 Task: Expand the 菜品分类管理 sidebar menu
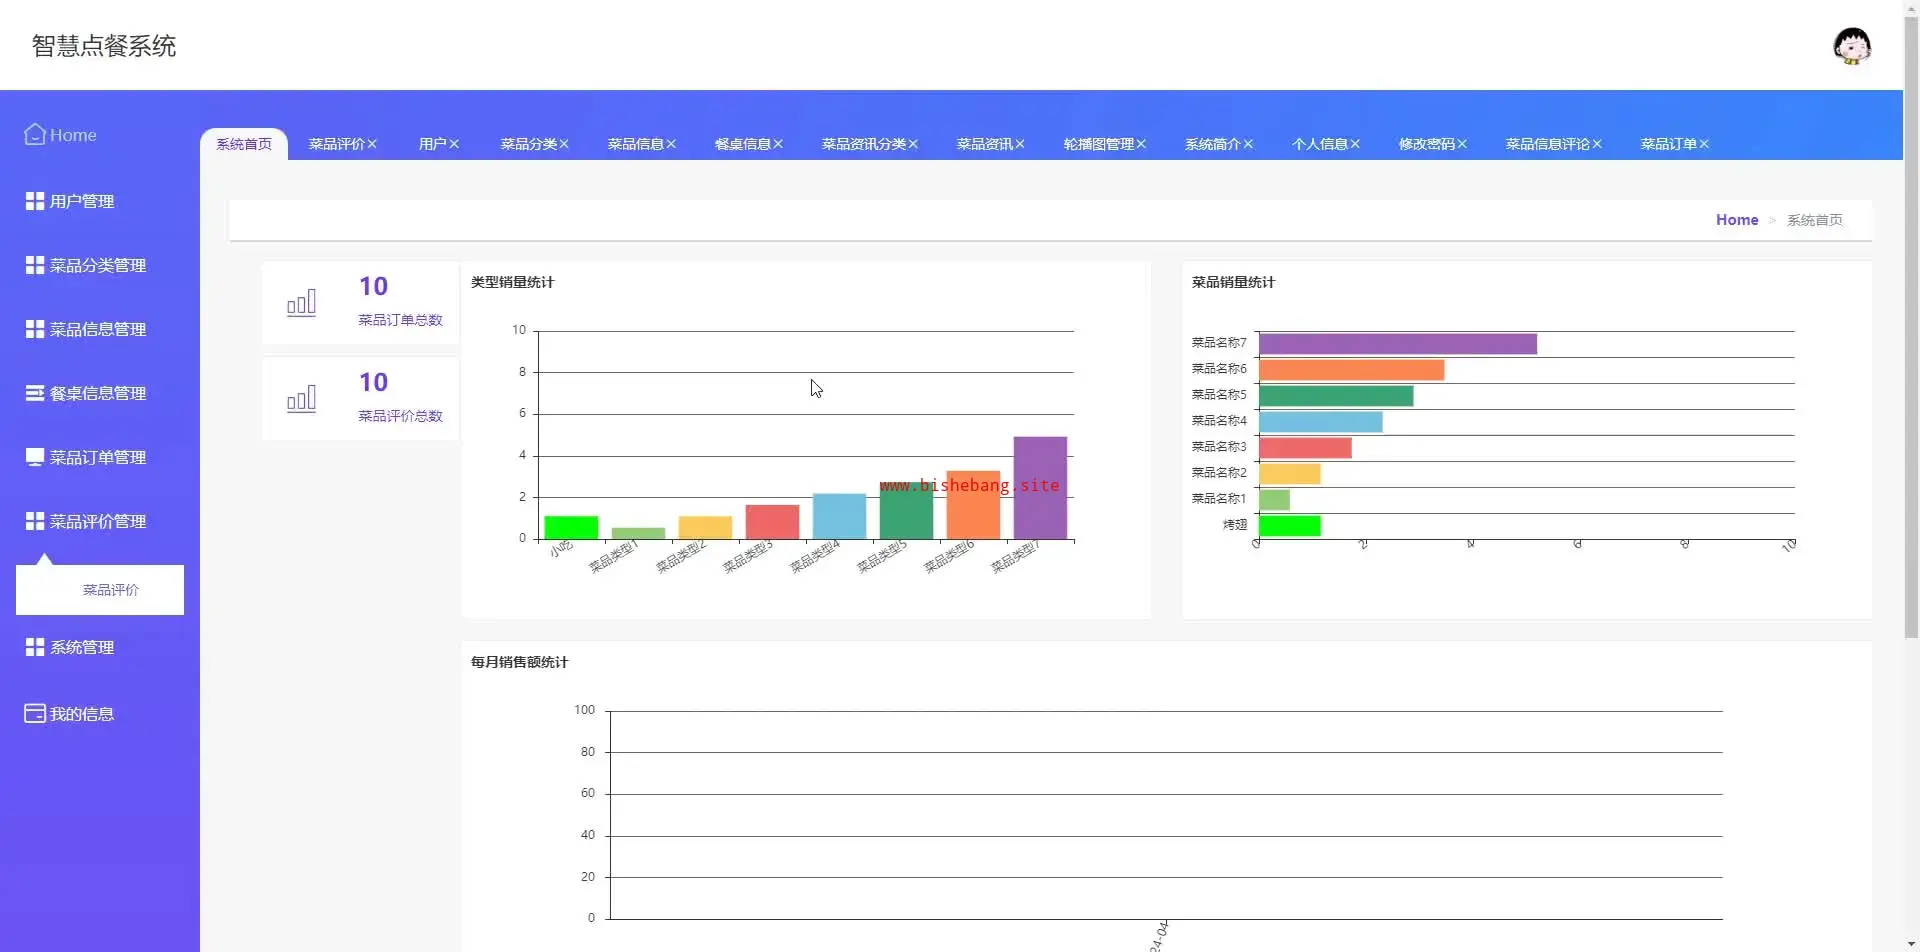click(x=100, y=265)
